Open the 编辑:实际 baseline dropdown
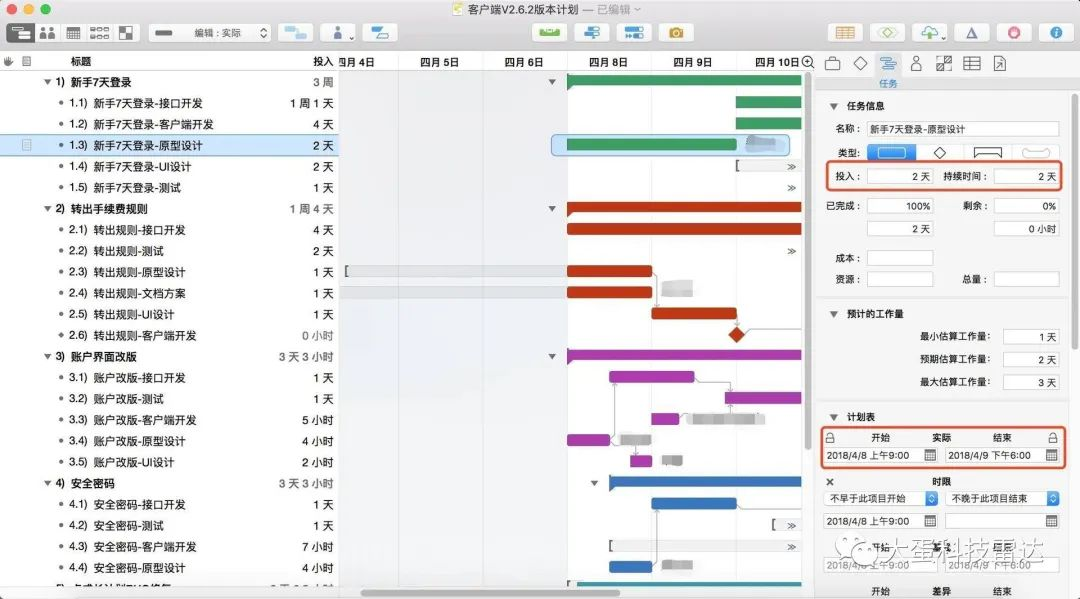This screenshot has height=599, width=1080. click(x=210, y=32)
